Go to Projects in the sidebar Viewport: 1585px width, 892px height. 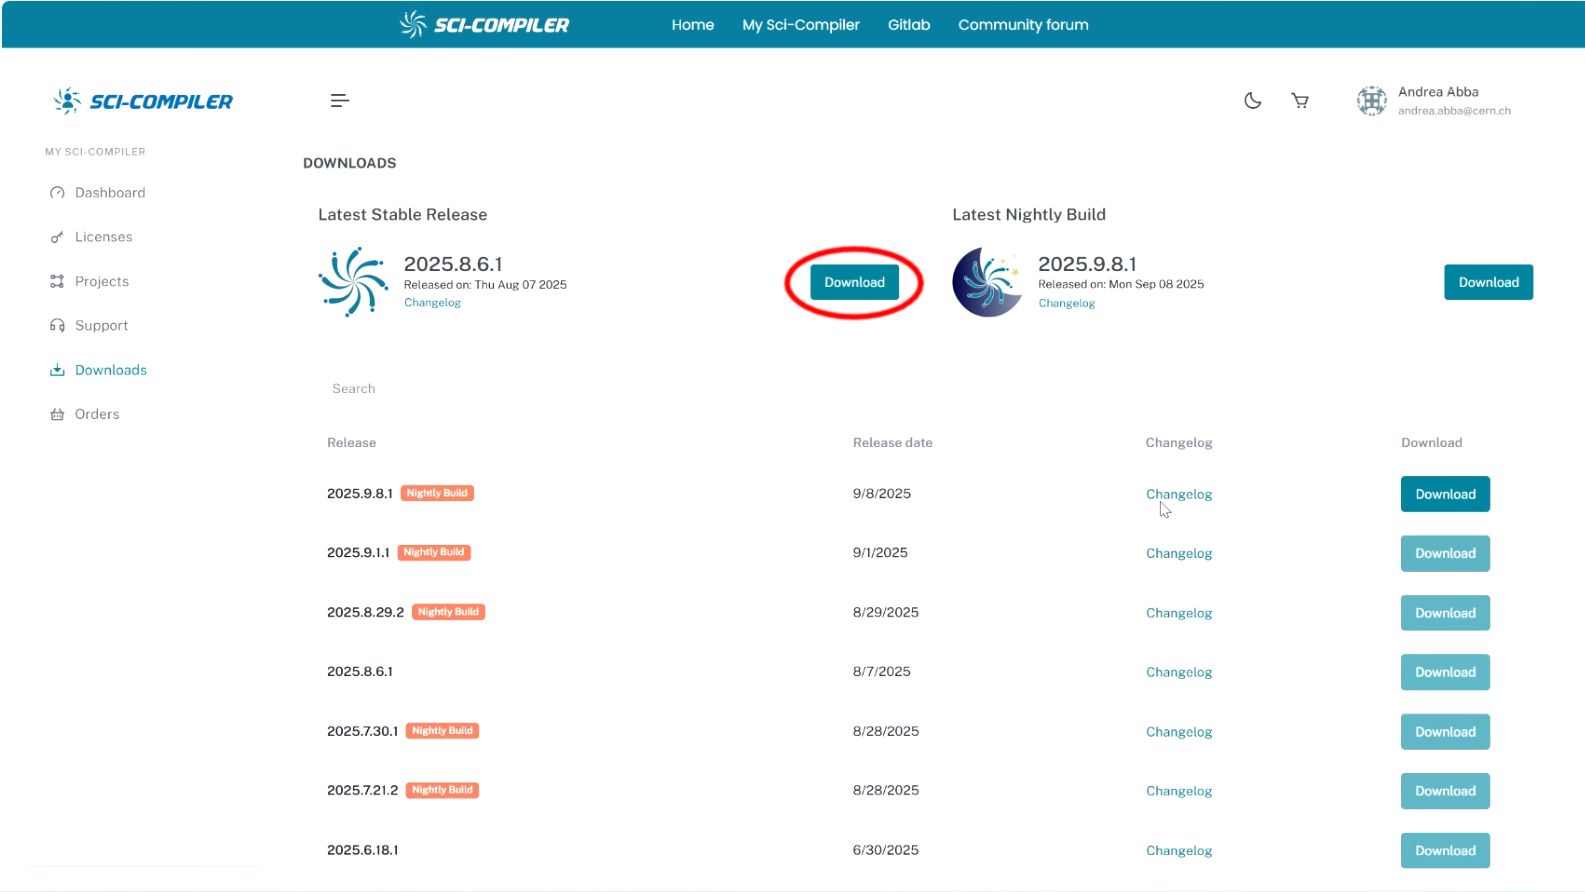tap(89, 281)
